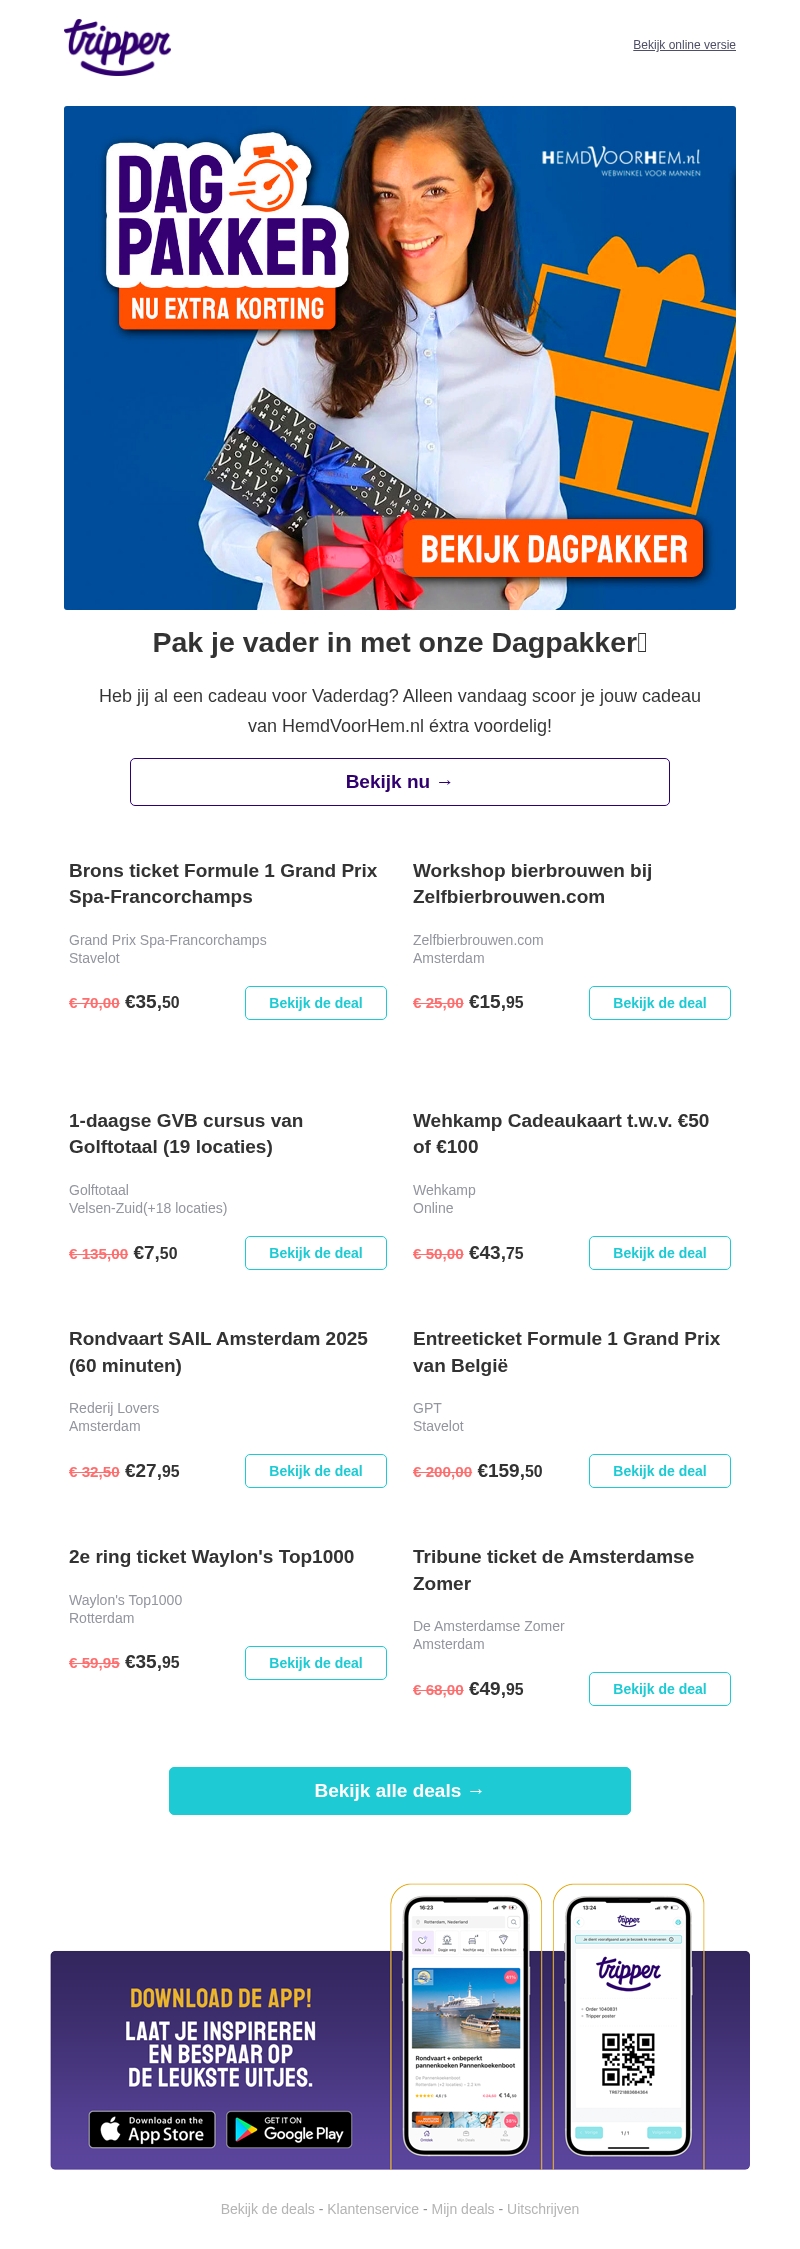Click the Dagpakker hero banner image
Screen dimensions: 800x2249
point(400,358)
